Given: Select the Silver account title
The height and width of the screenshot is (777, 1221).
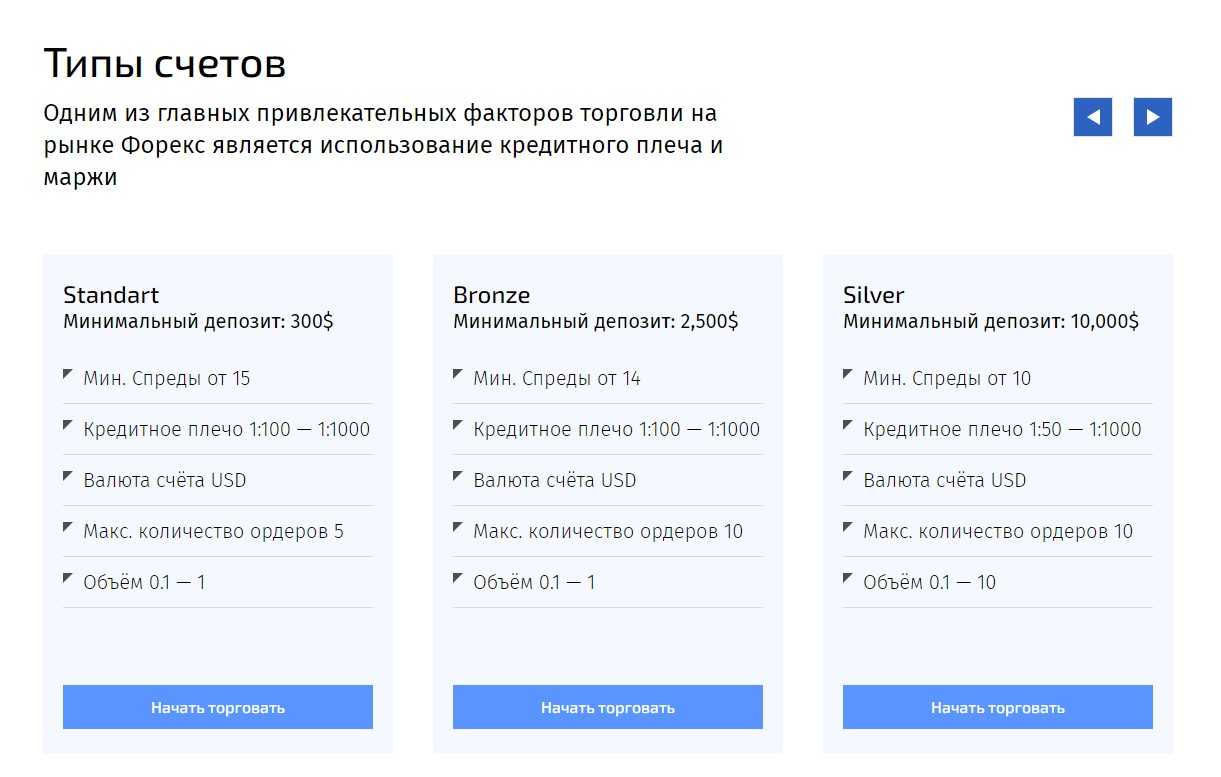Looking at the screenshot, I should [873, 295].
